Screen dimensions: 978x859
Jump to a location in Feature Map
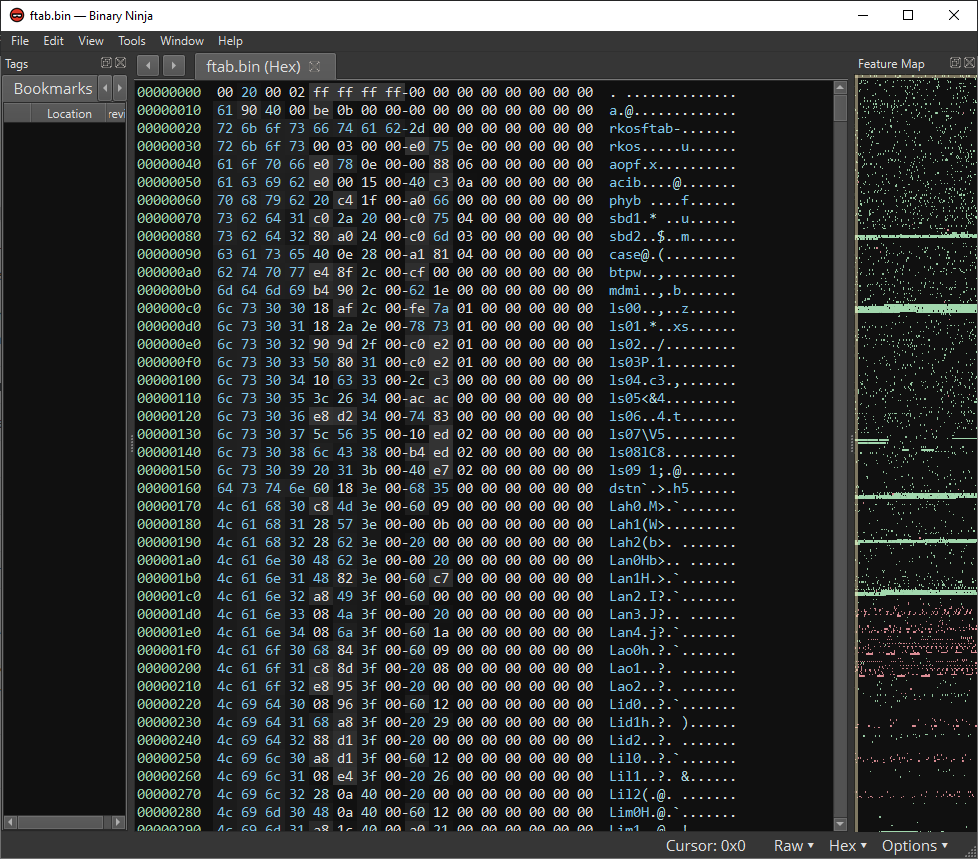tap(915, 400)
